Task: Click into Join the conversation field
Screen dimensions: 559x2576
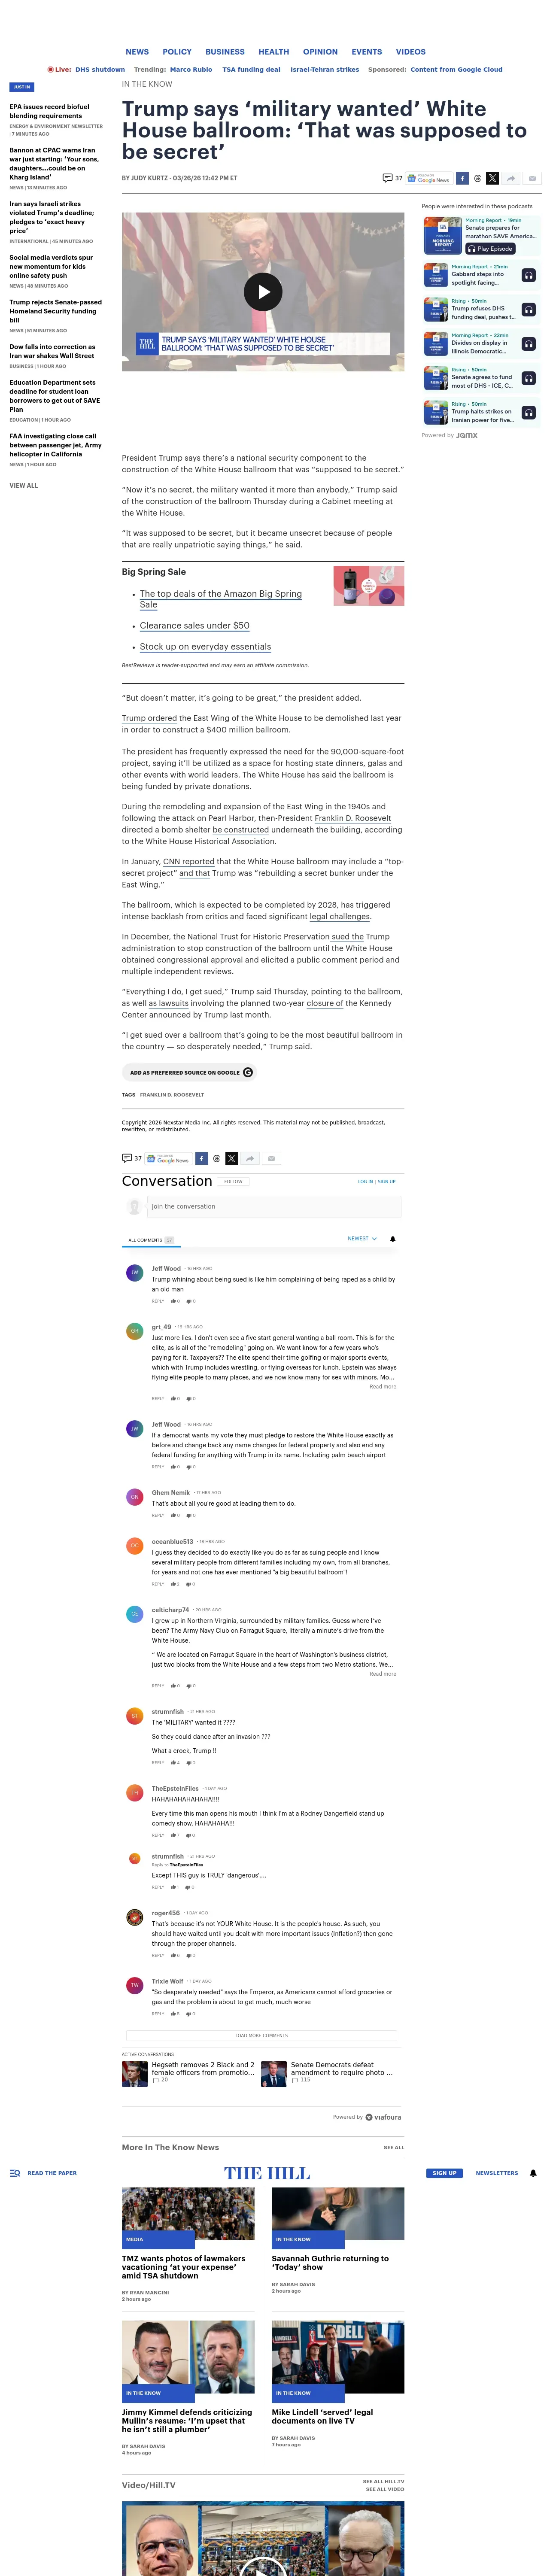Action: coord(274,1206)
